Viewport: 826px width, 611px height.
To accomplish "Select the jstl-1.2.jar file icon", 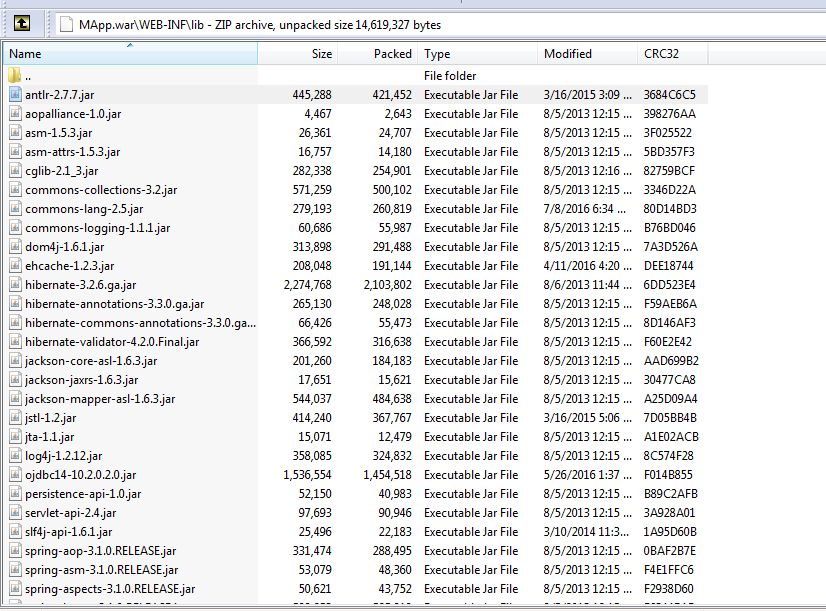I will [15, 418].
